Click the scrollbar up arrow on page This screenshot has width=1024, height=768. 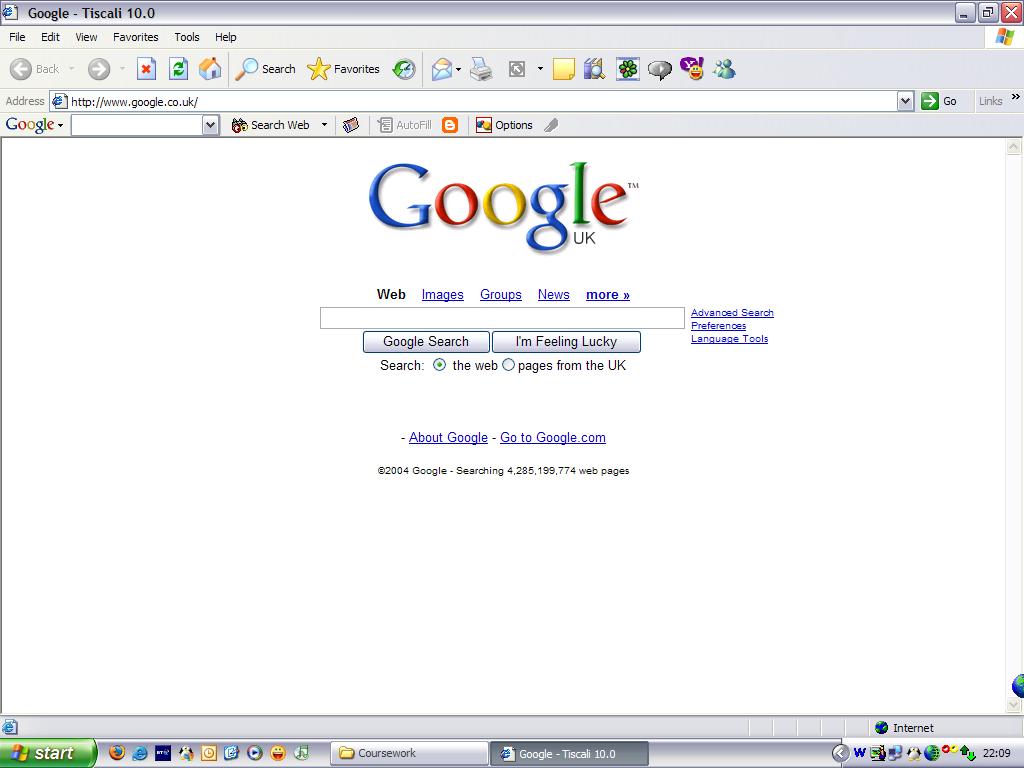click(1014, 147)
